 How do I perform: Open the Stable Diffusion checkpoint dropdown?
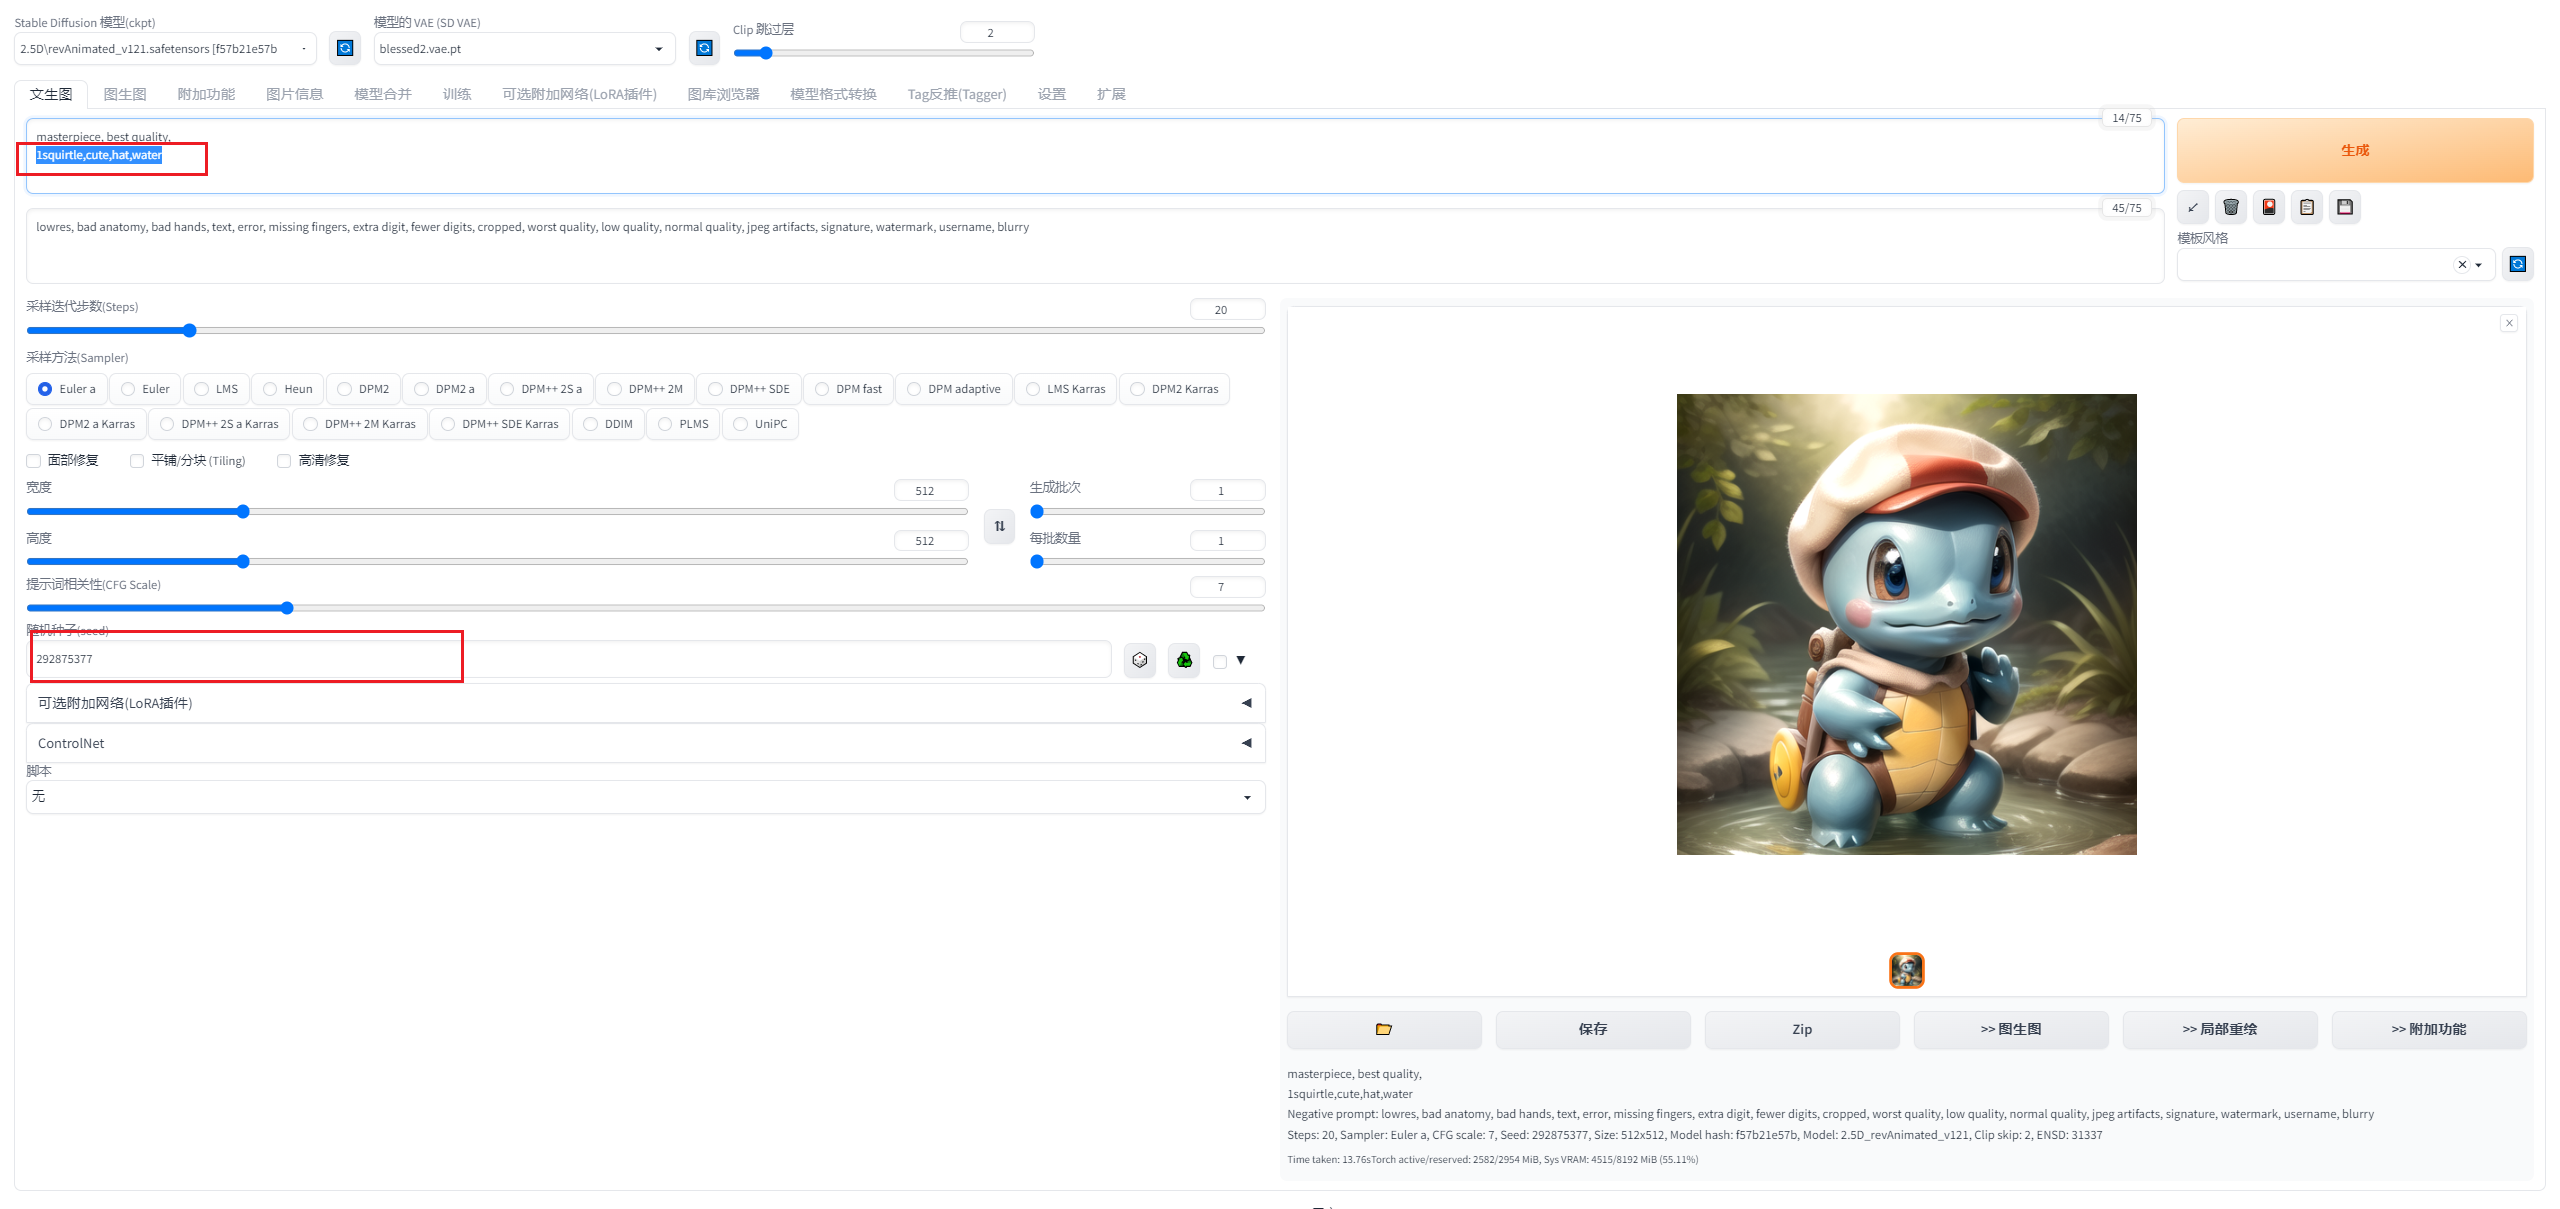(x=165, y=49)
